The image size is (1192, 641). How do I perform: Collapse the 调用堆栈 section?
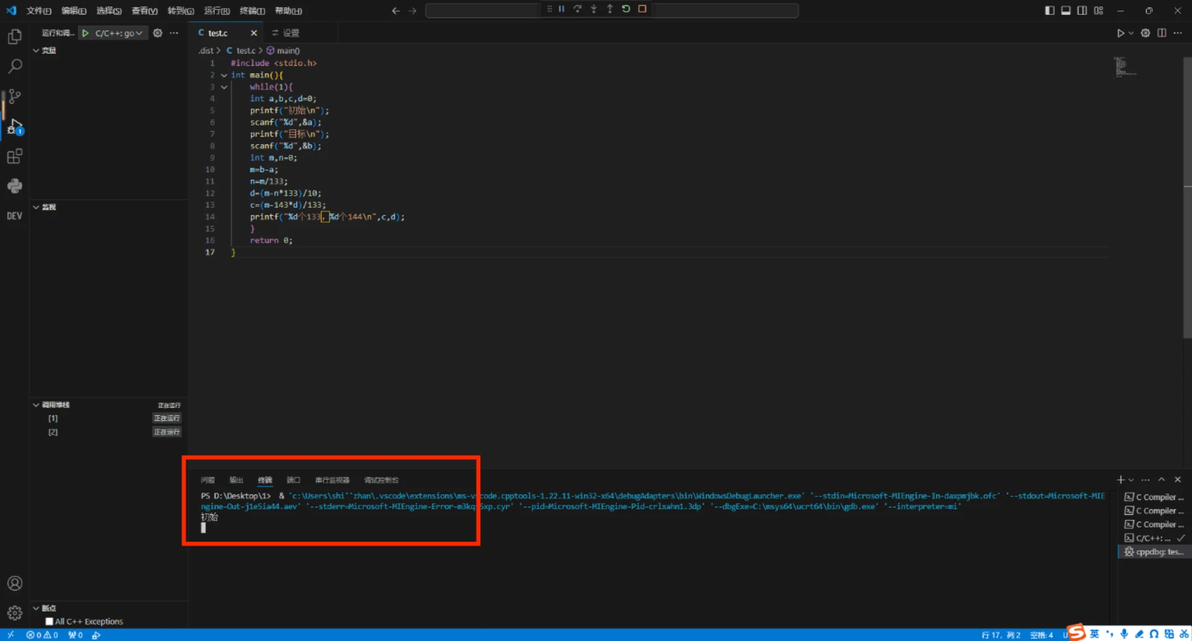click(x=36, y=405)
